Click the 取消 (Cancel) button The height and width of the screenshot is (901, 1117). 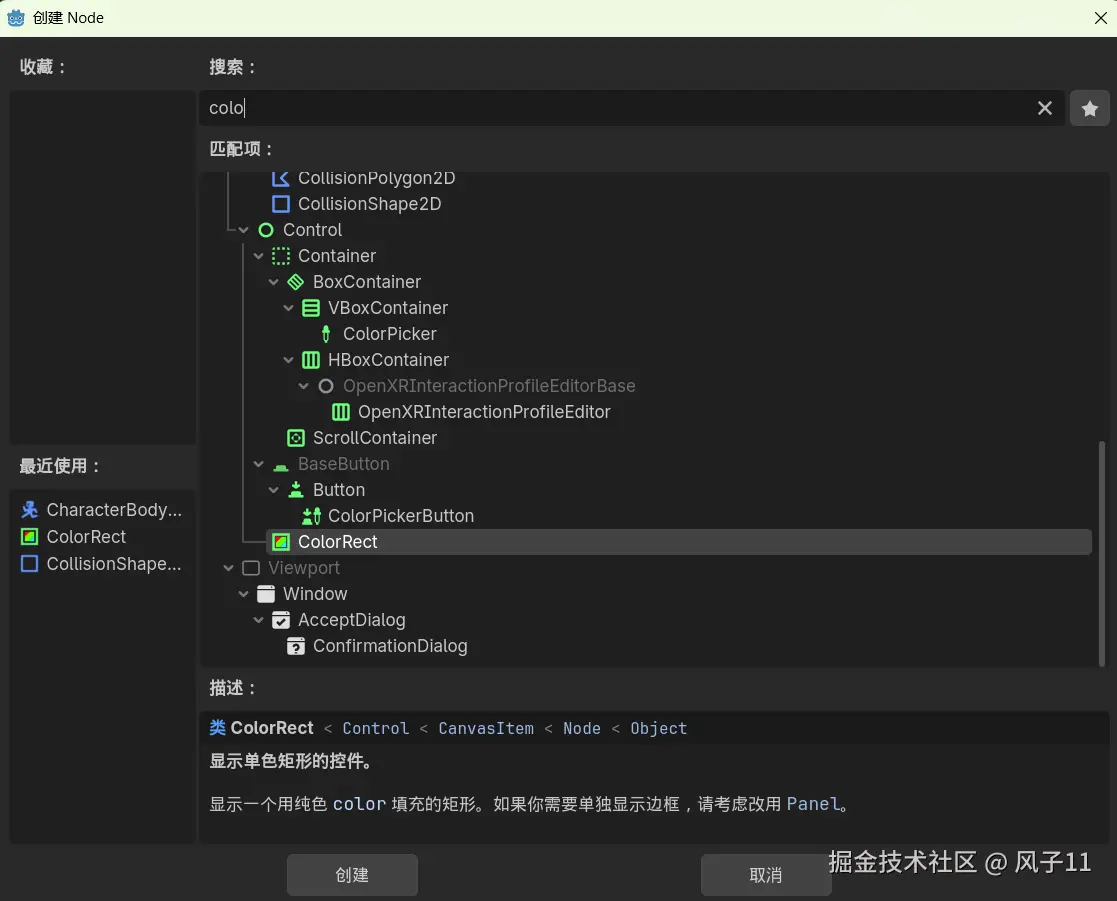[x=766, y=875]
